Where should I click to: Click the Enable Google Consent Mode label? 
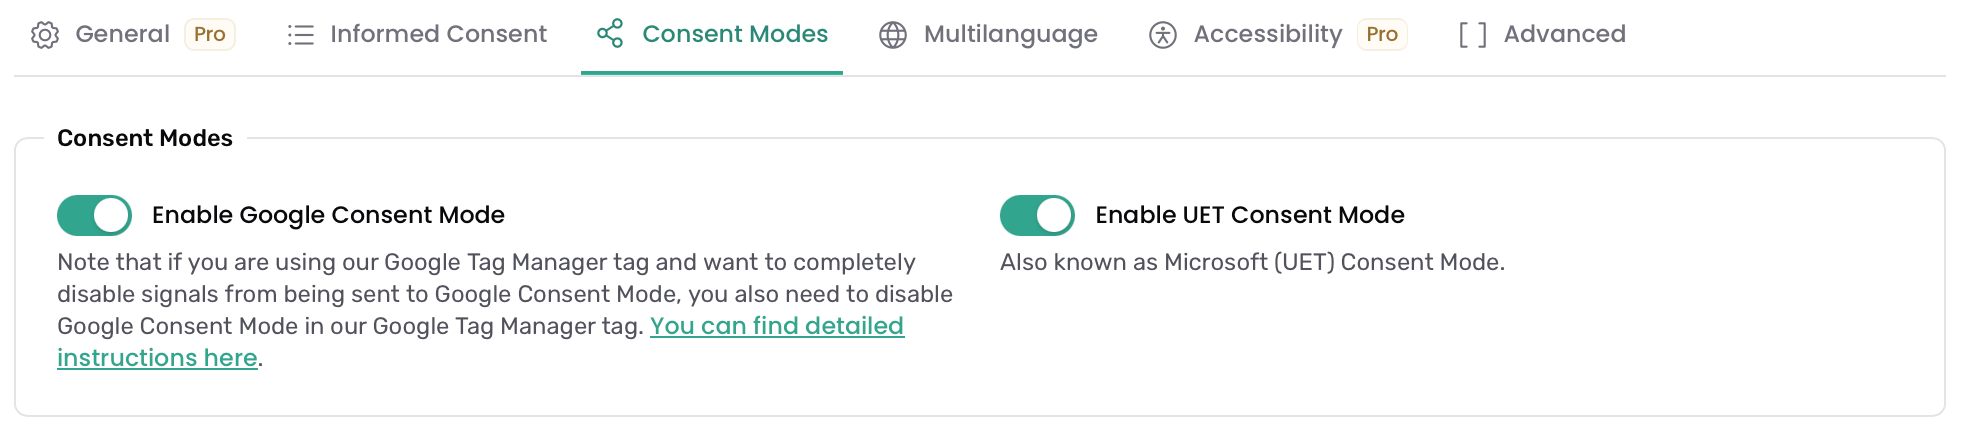point(328,215)
